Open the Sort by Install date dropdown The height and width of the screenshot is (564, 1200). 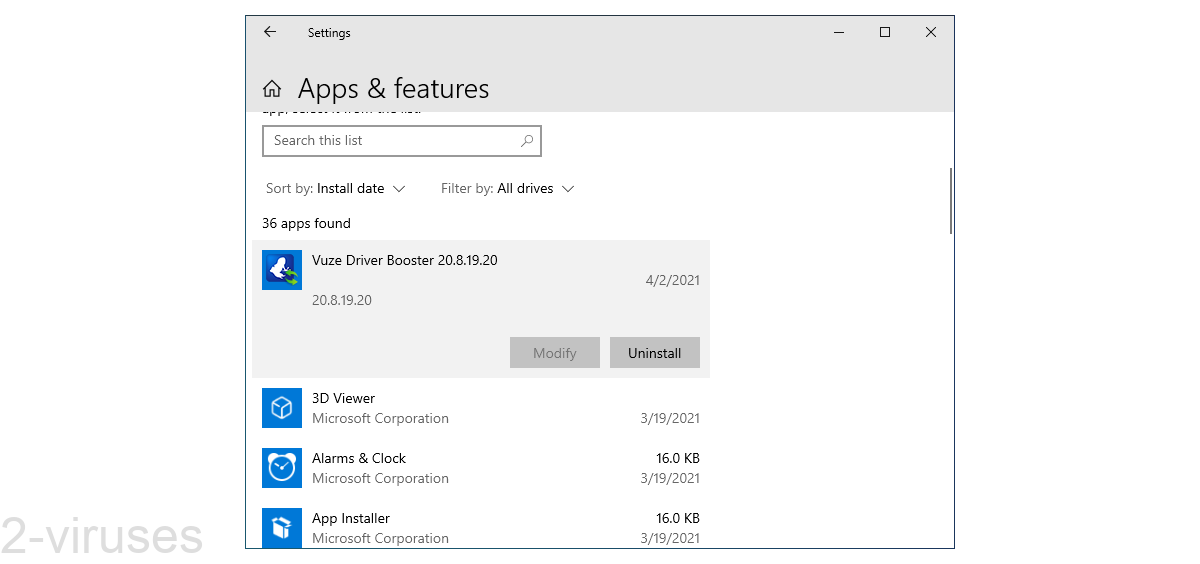click(336, 188)
